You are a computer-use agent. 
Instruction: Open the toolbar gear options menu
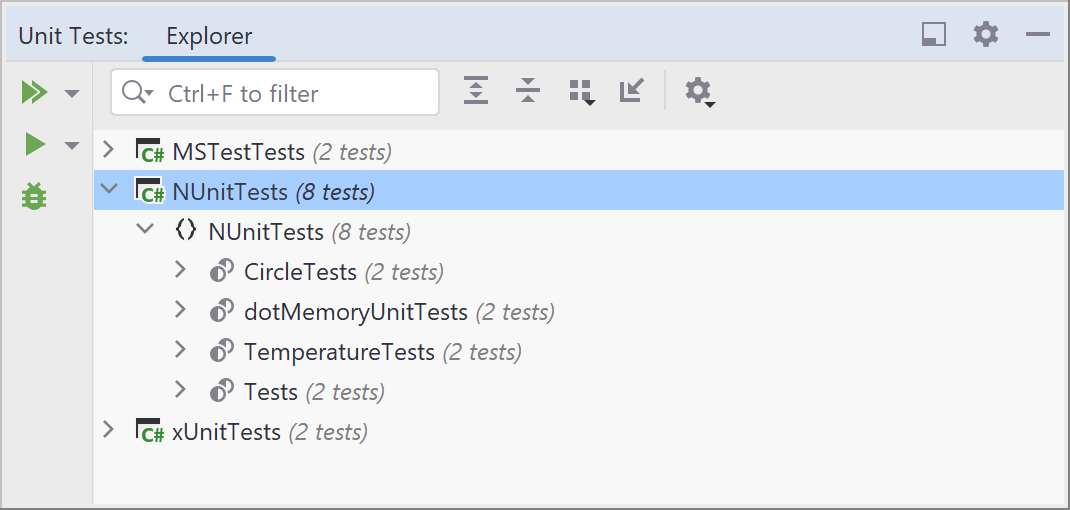tap(698, 92)
